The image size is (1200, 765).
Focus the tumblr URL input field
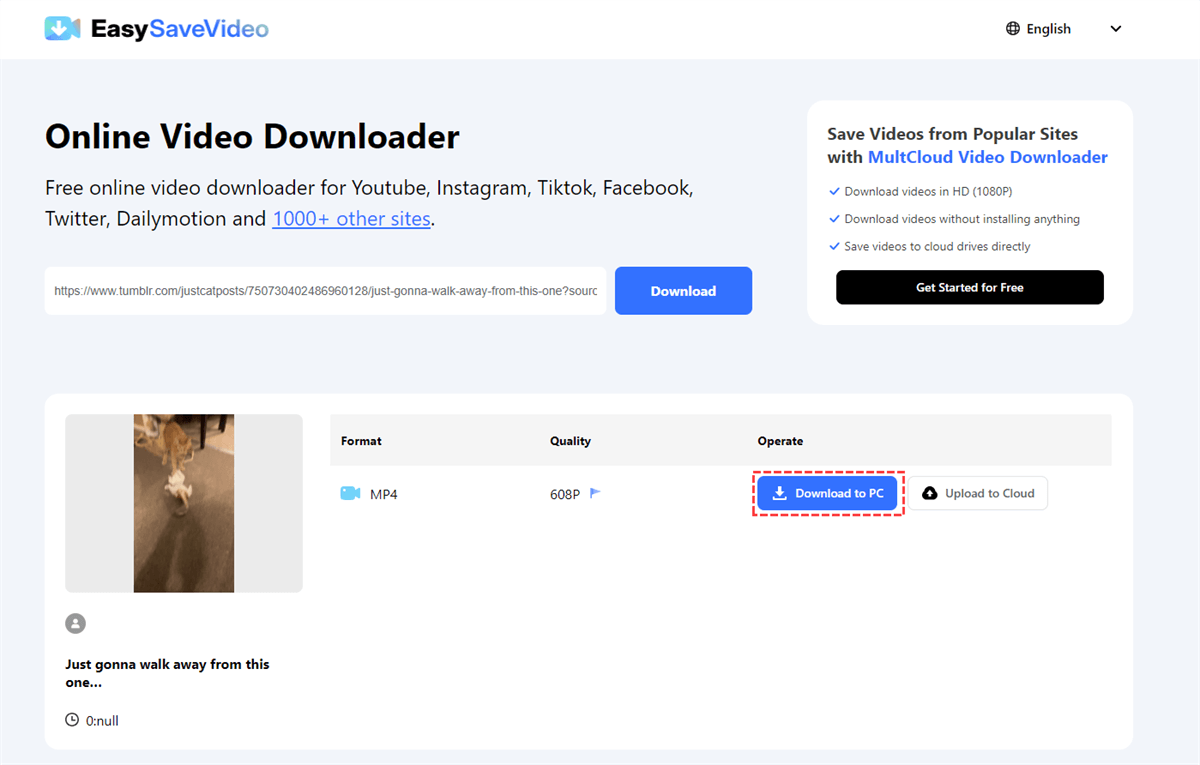(x=326, y=291)
